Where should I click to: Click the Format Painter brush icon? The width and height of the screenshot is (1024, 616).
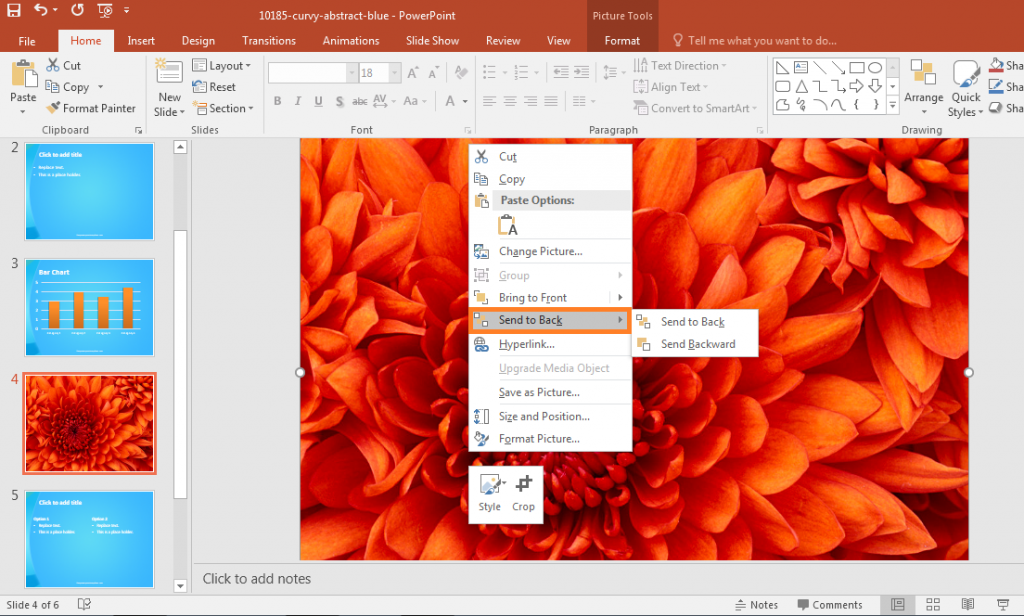tap(53, 108)
